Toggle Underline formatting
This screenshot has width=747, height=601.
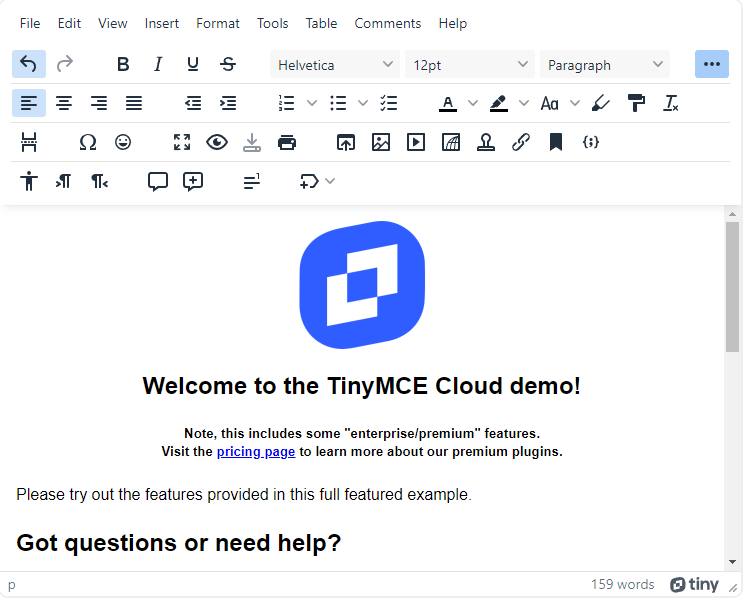coord(193,64)
